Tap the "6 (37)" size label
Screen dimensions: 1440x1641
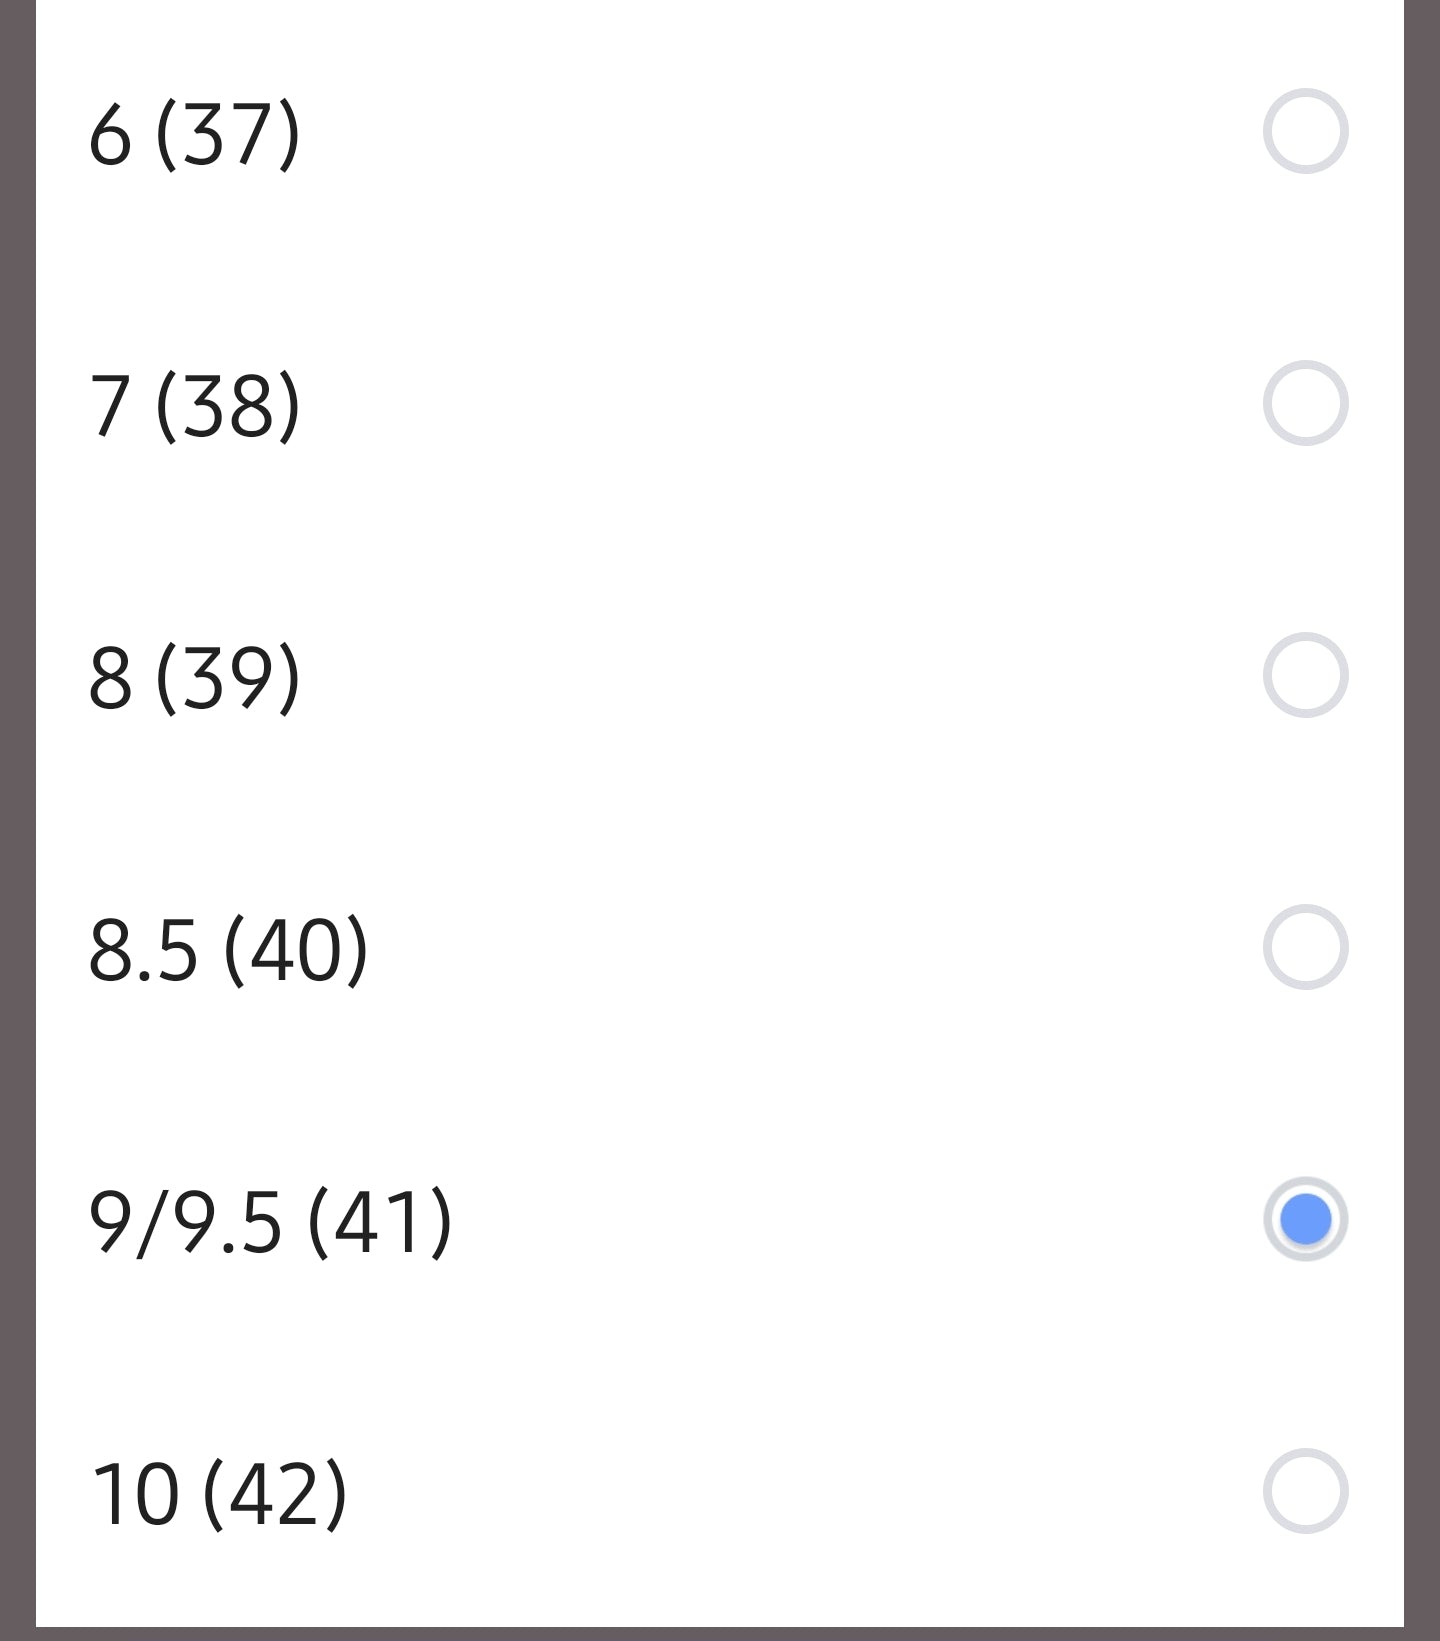tap(194, 135)
